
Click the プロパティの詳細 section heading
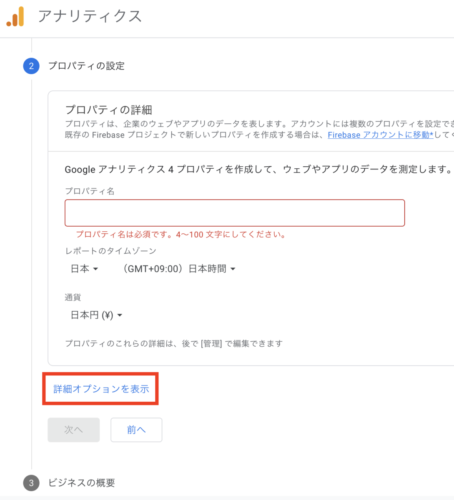click(109, 110)
